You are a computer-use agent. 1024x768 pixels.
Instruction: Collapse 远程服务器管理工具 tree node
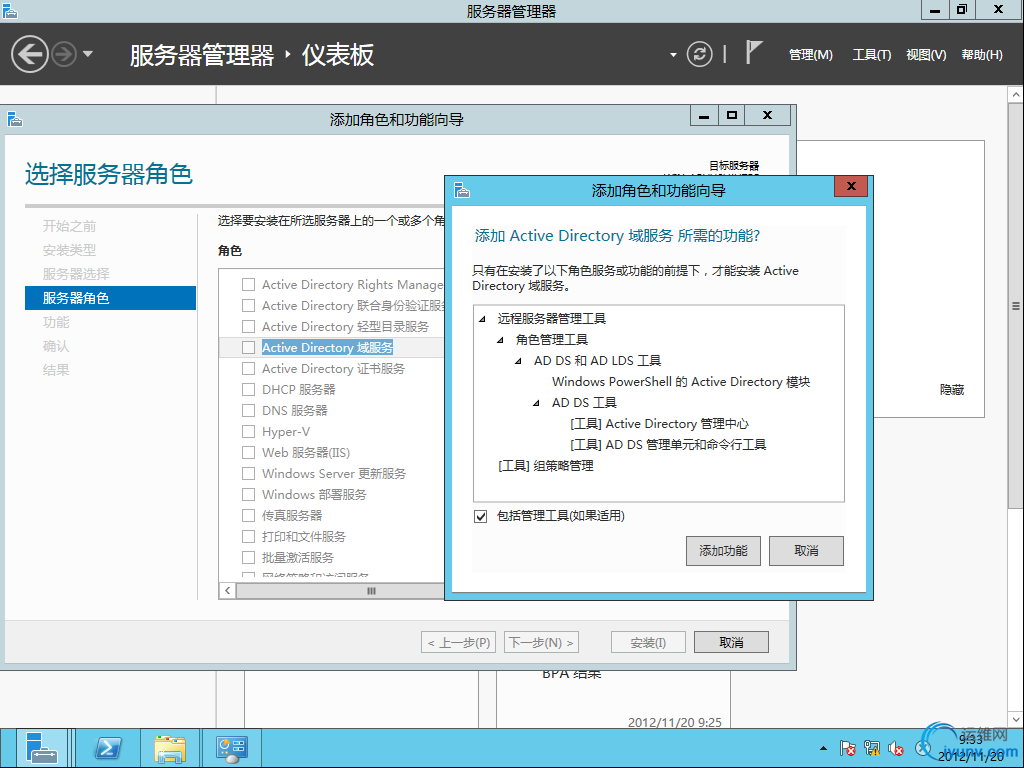point(483,319)
